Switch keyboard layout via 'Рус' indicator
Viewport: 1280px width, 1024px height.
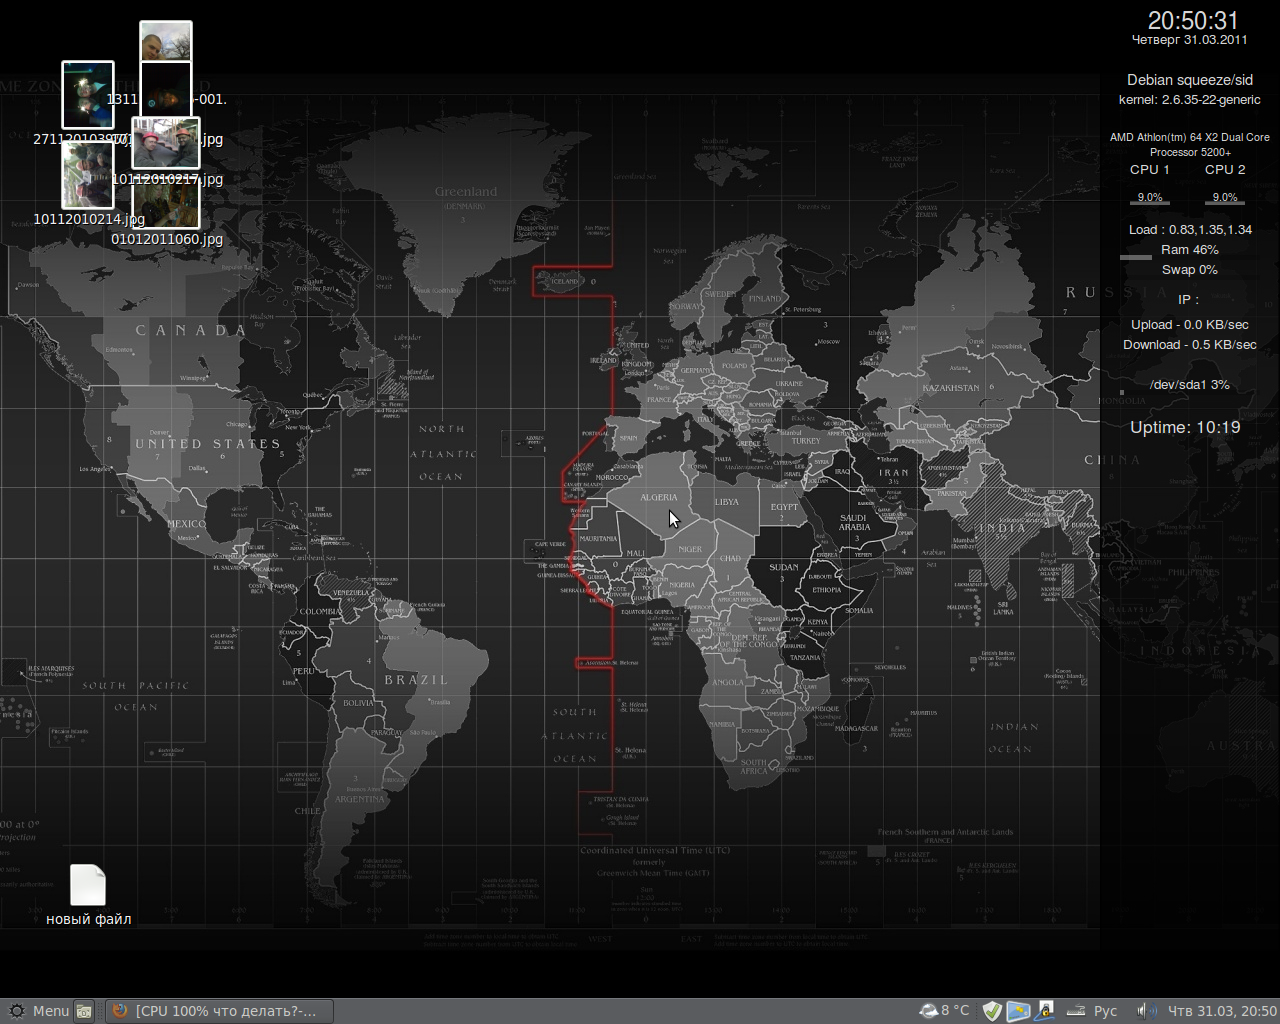[1105, 1011]
